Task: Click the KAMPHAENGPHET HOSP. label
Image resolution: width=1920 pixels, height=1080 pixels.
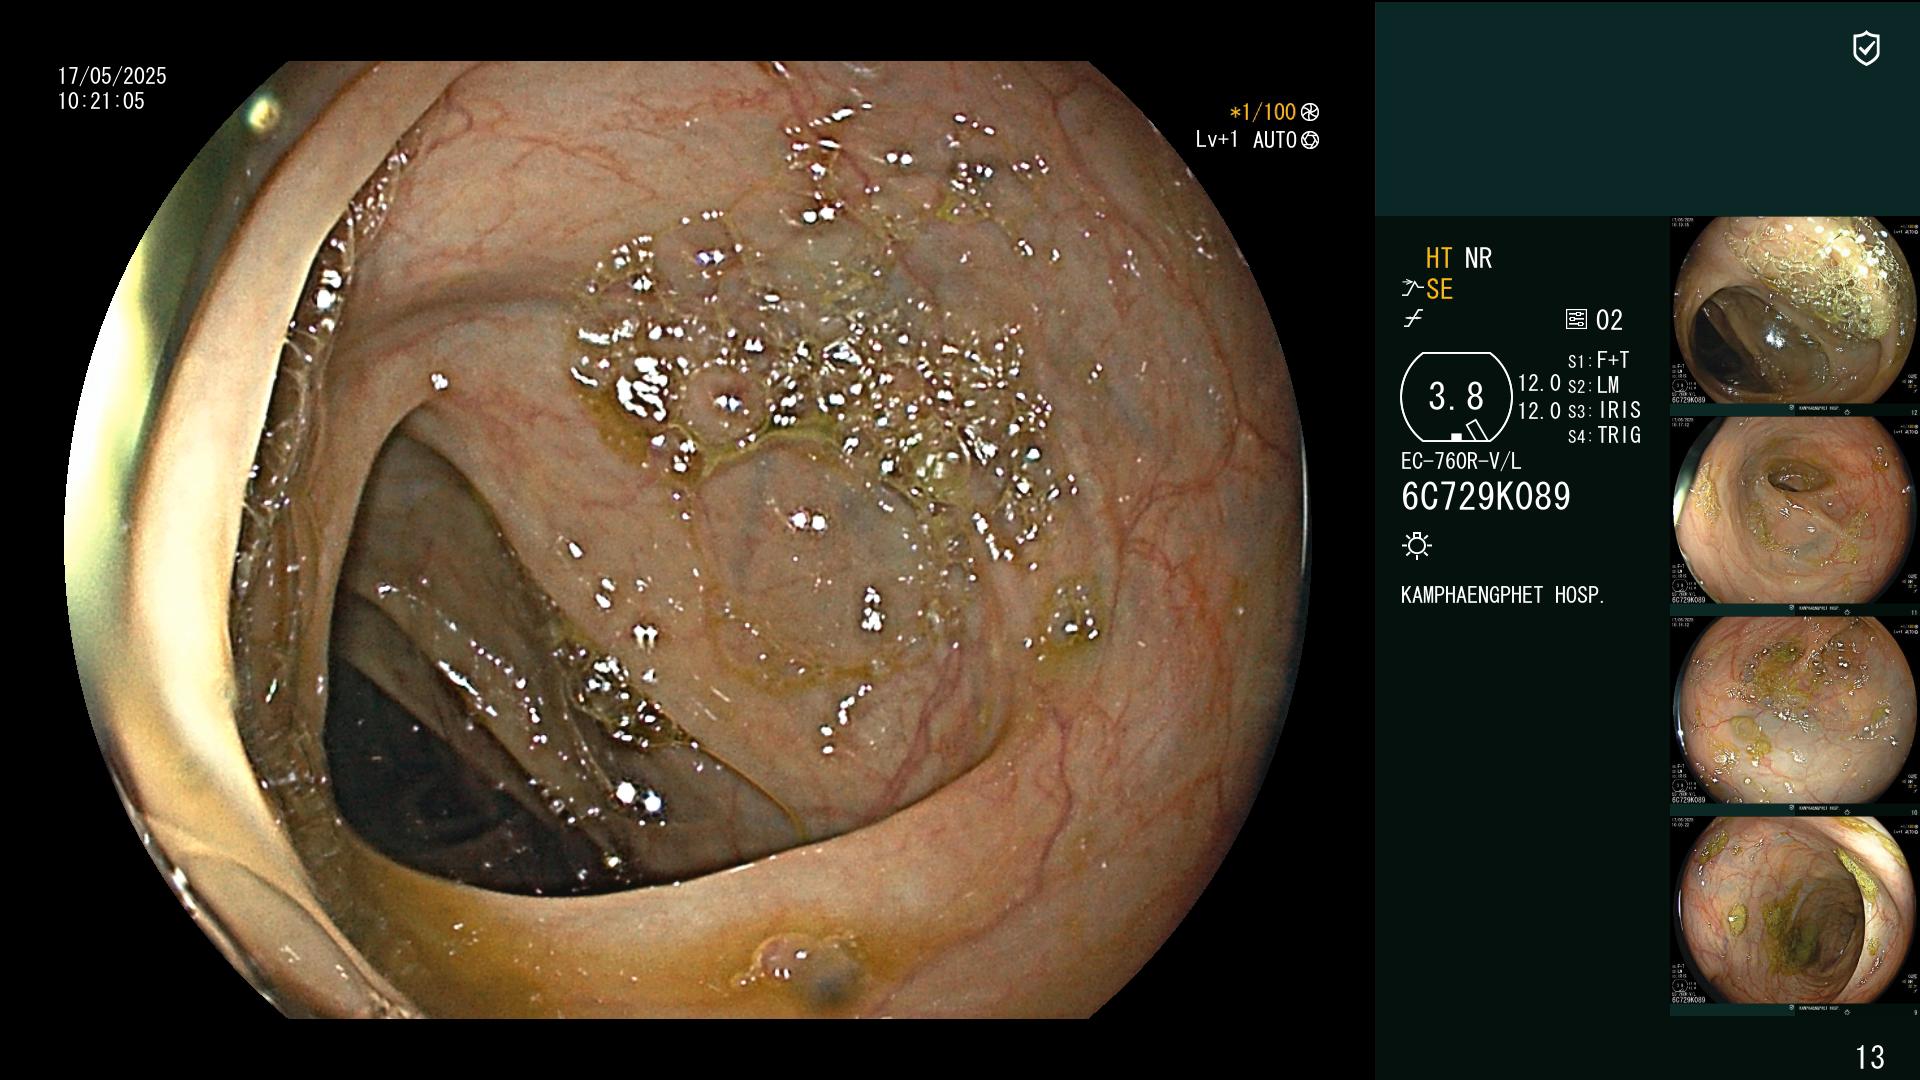Action: tap(1503, 595)
